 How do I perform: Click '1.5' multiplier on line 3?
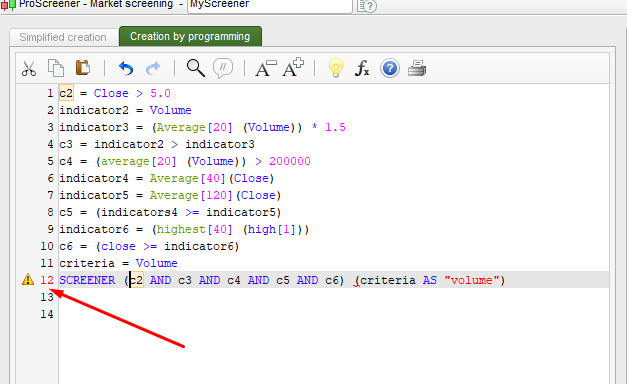(335, 127)
